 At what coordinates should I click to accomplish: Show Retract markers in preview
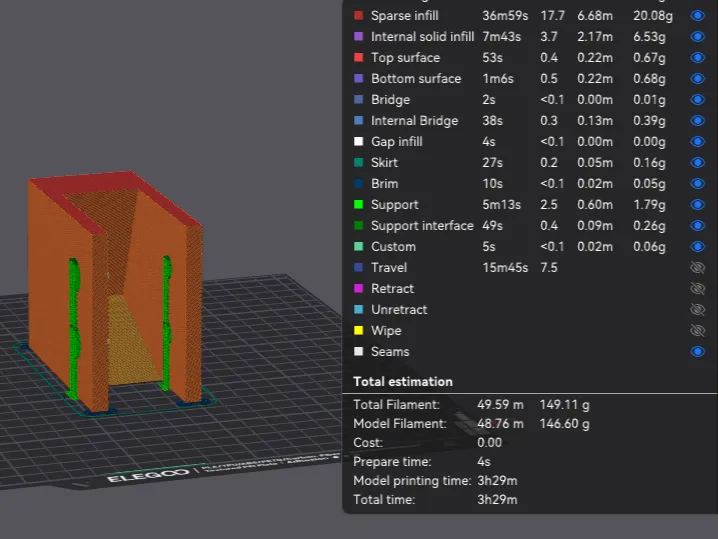(x=697, y=289)
